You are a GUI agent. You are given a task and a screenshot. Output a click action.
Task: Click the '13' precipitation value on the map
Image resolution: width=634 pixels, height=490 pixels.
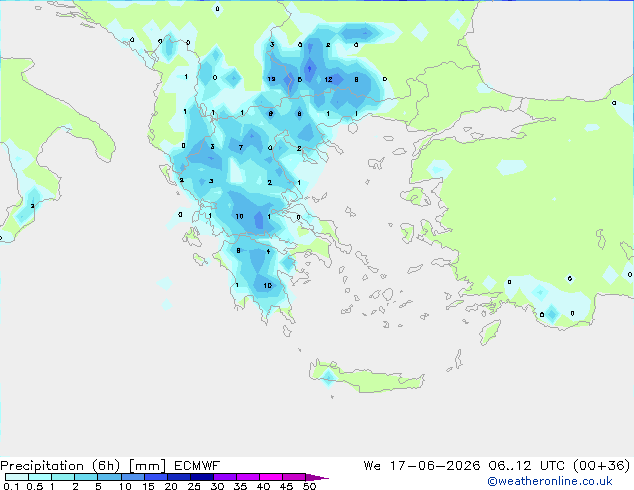[x=271, y=79]
